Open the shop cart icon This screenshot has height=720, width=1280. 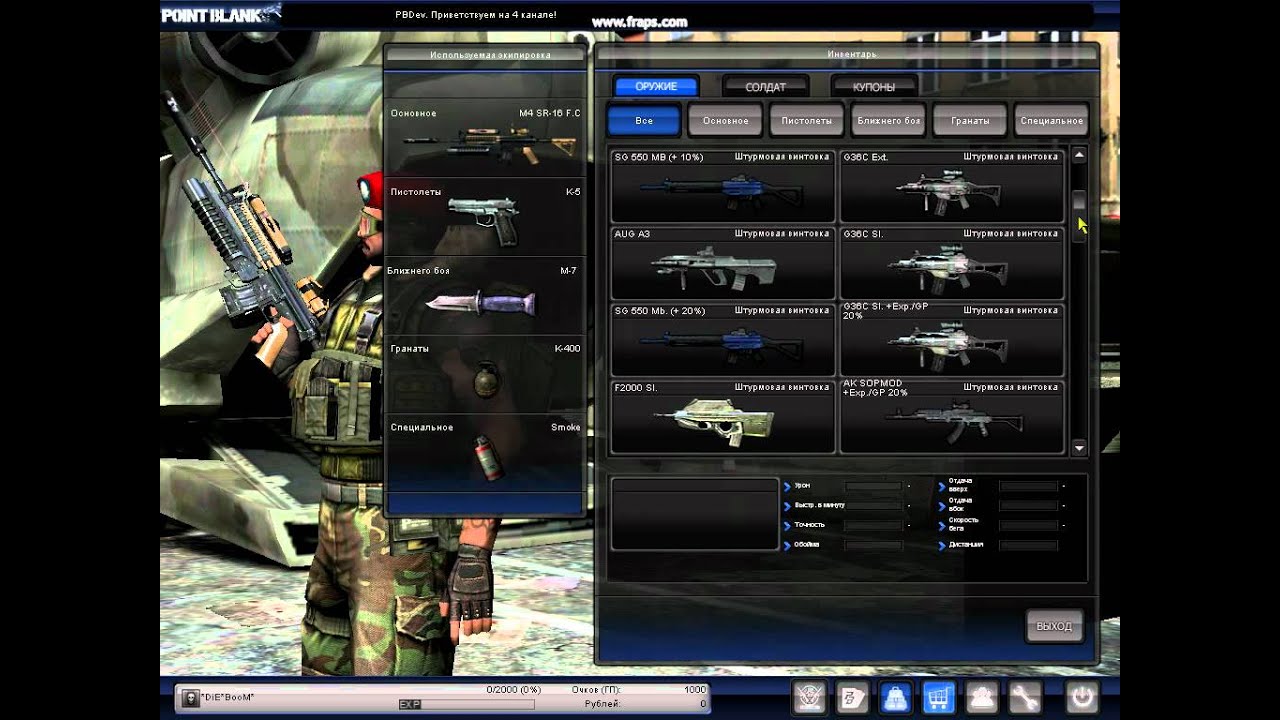coord(938,696)
